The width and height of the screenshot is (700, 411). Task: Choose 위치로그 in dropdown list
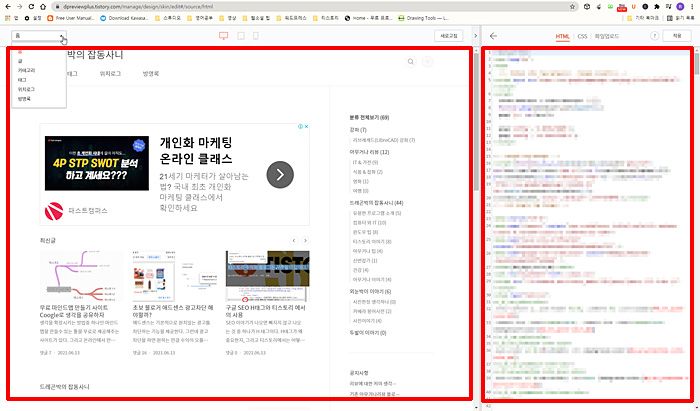(x=26, y=89)
